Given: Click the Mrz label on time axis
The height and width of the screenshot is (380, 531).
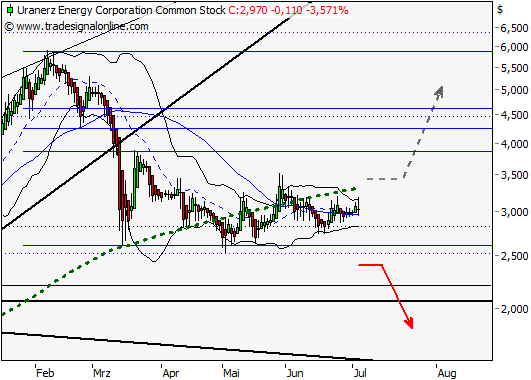Looking at the screenshot, I should (x=102, y=373).
